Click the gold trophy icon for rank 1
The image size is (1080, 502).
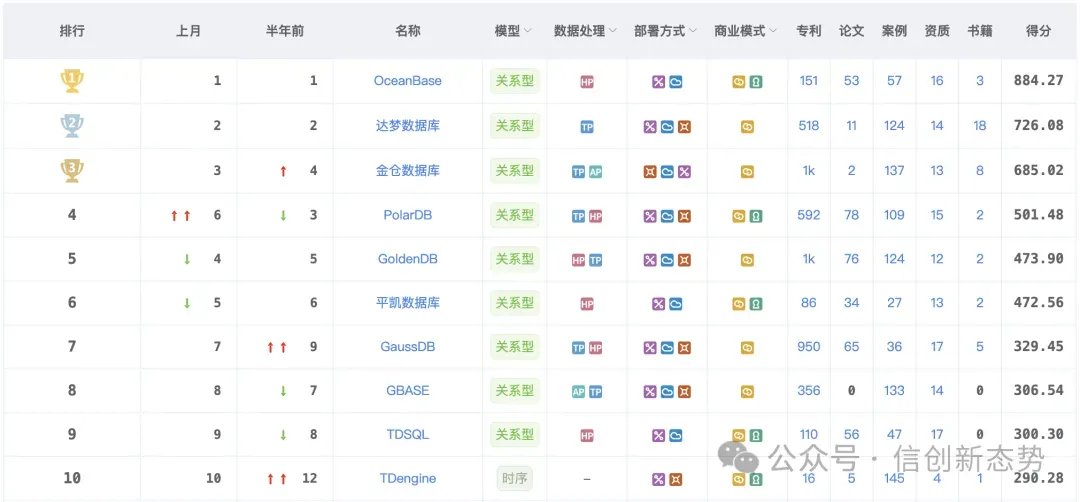(x=72, y=81)
